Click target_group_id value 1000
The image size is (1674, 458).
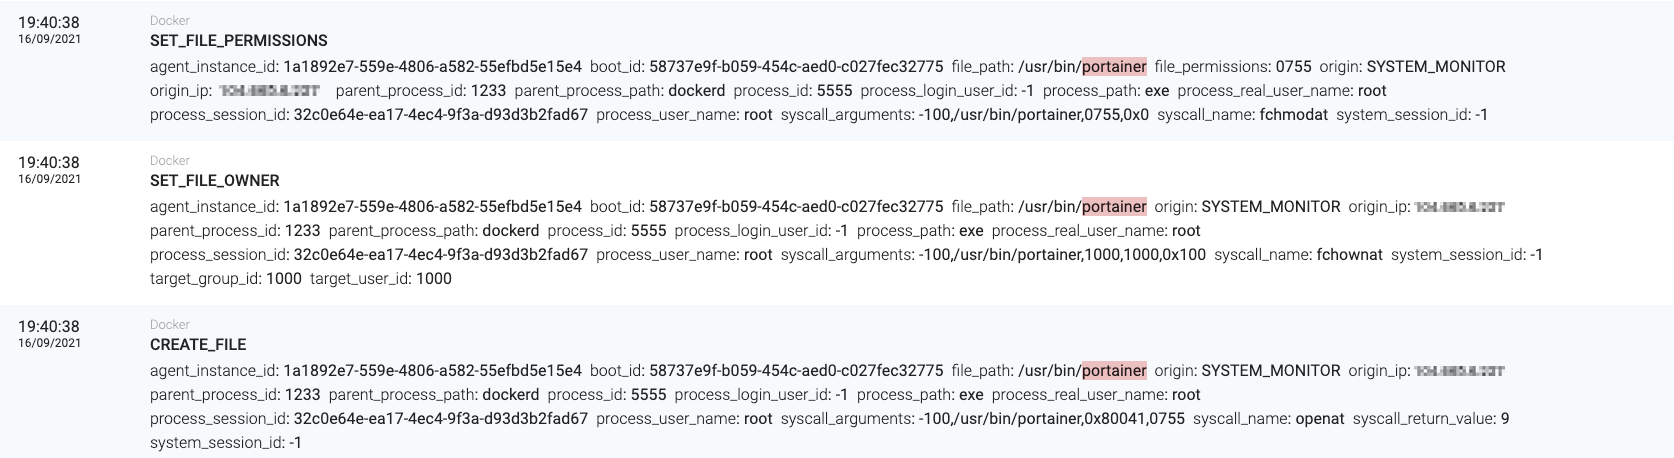pos(284,279)
